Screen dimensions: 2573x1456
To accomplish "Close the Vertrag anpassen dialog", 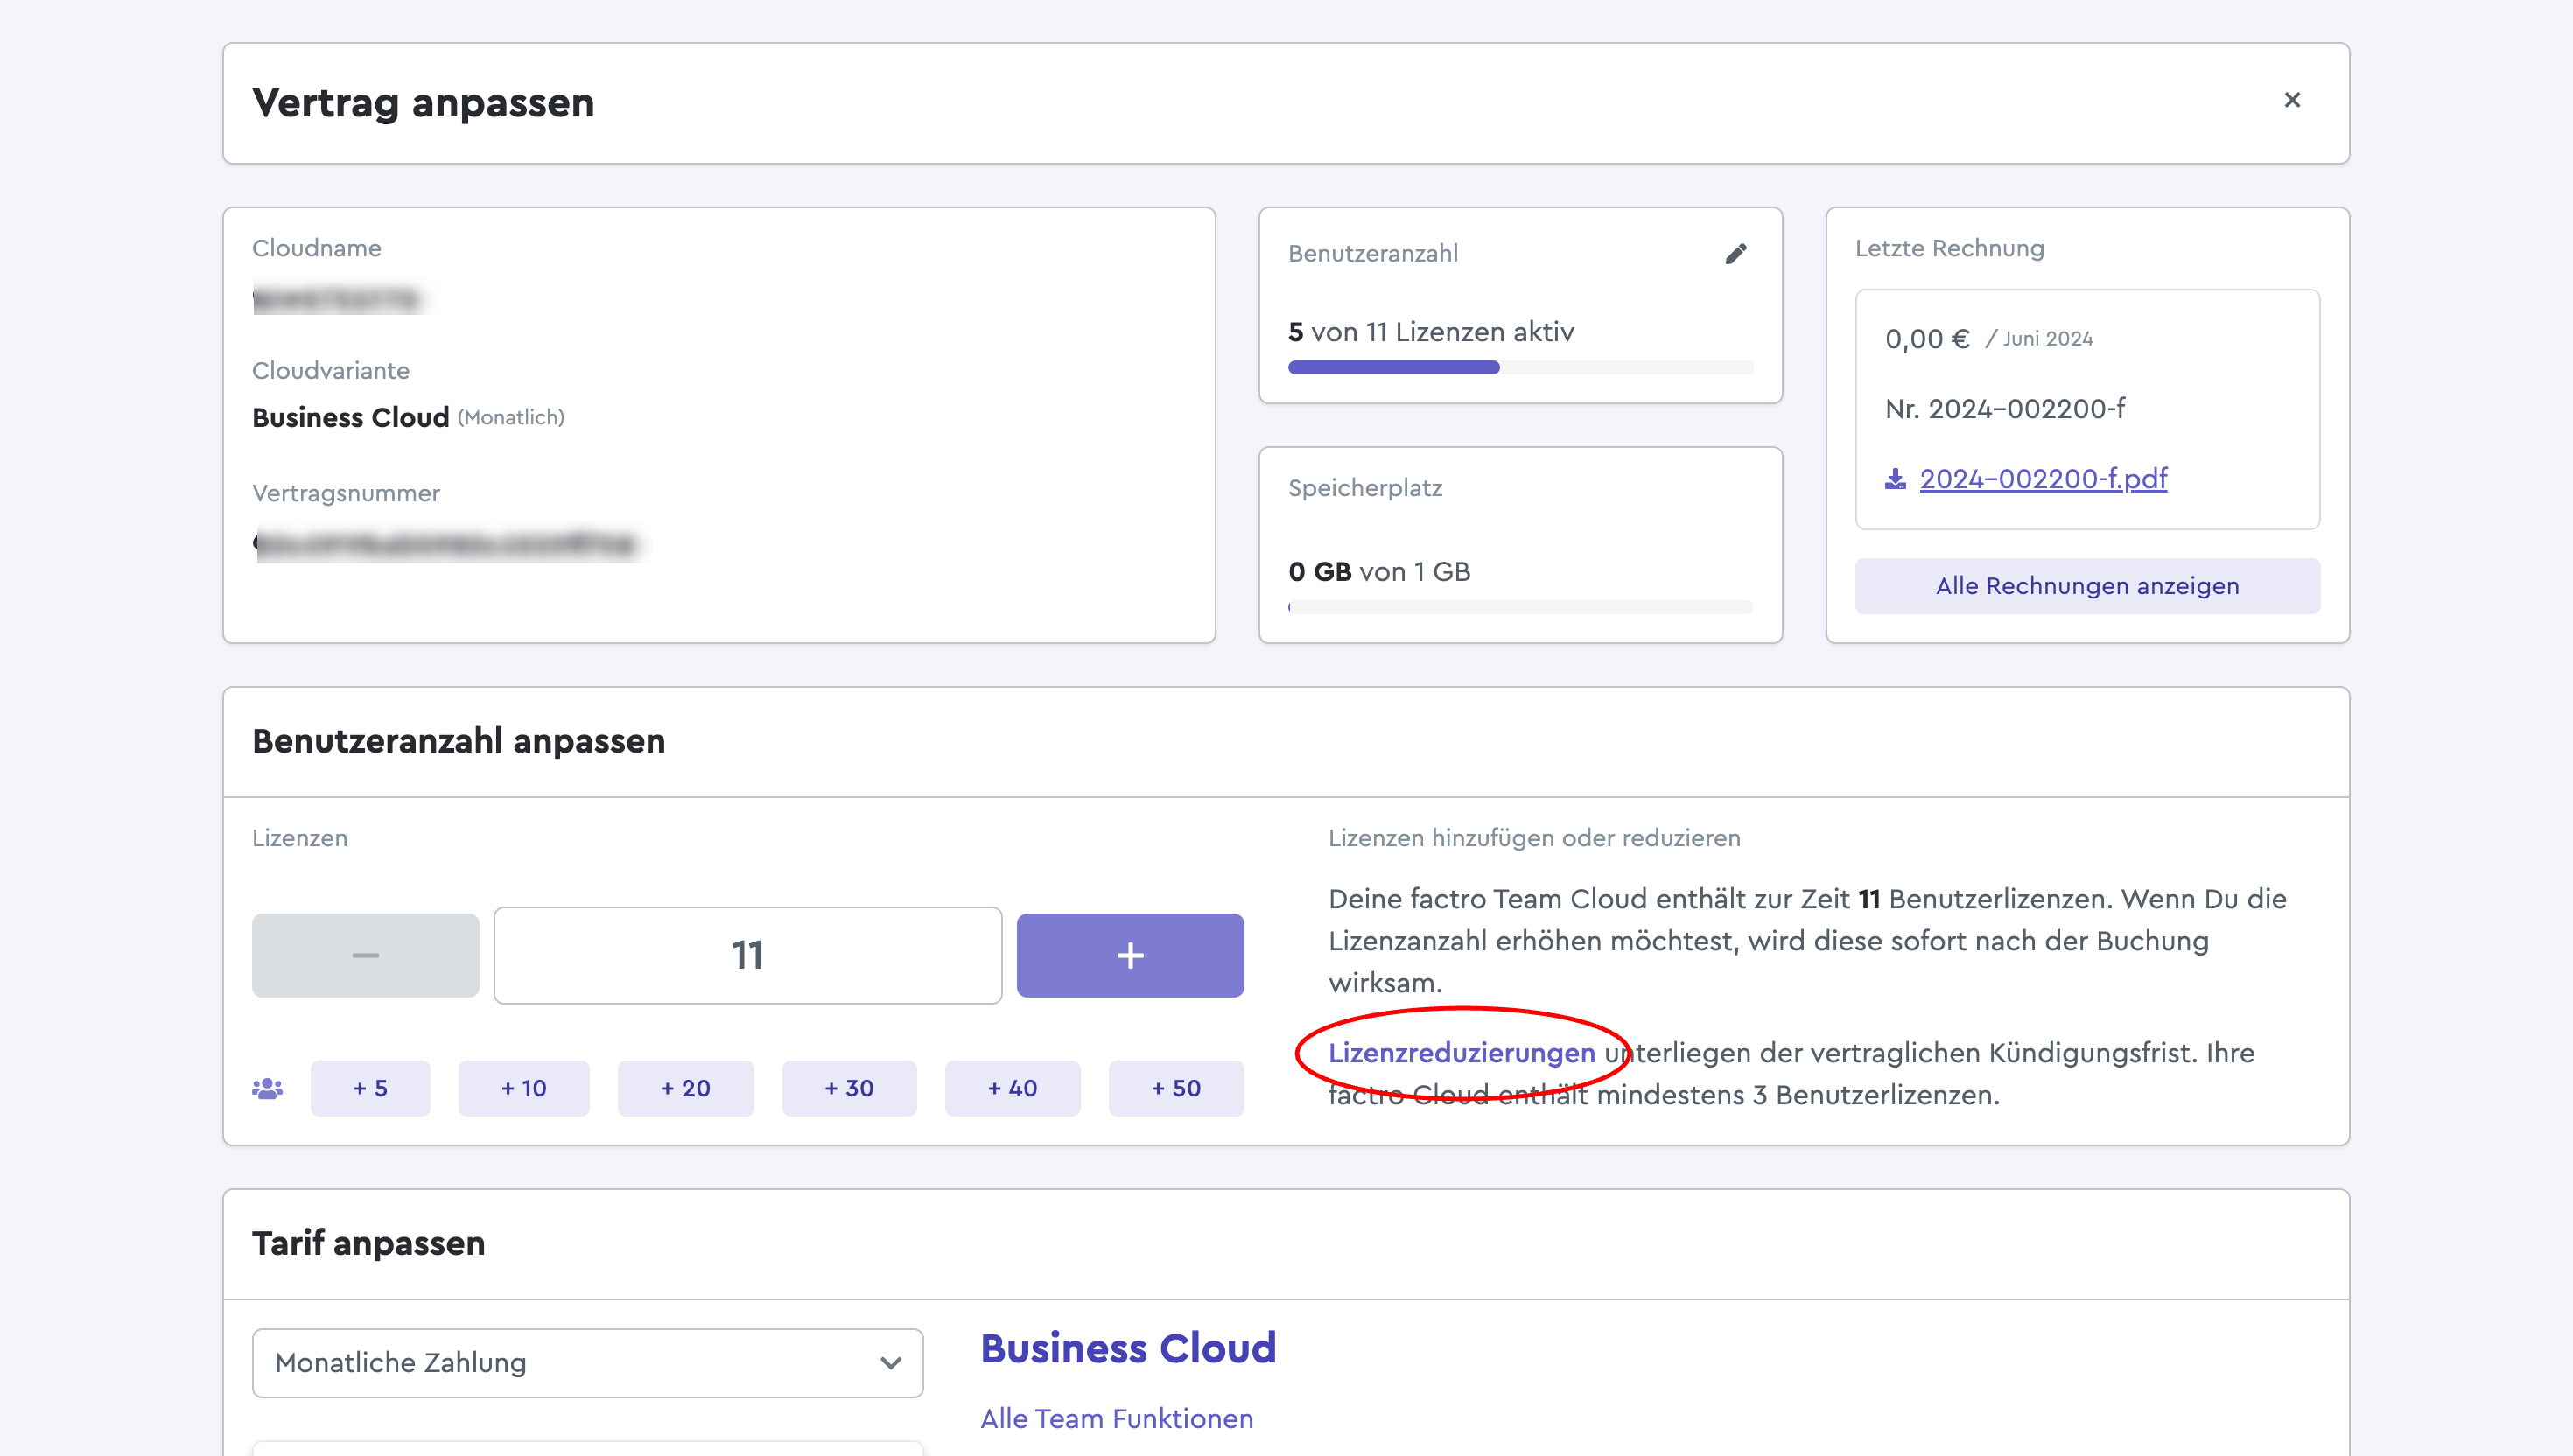I will point(2292,100).
